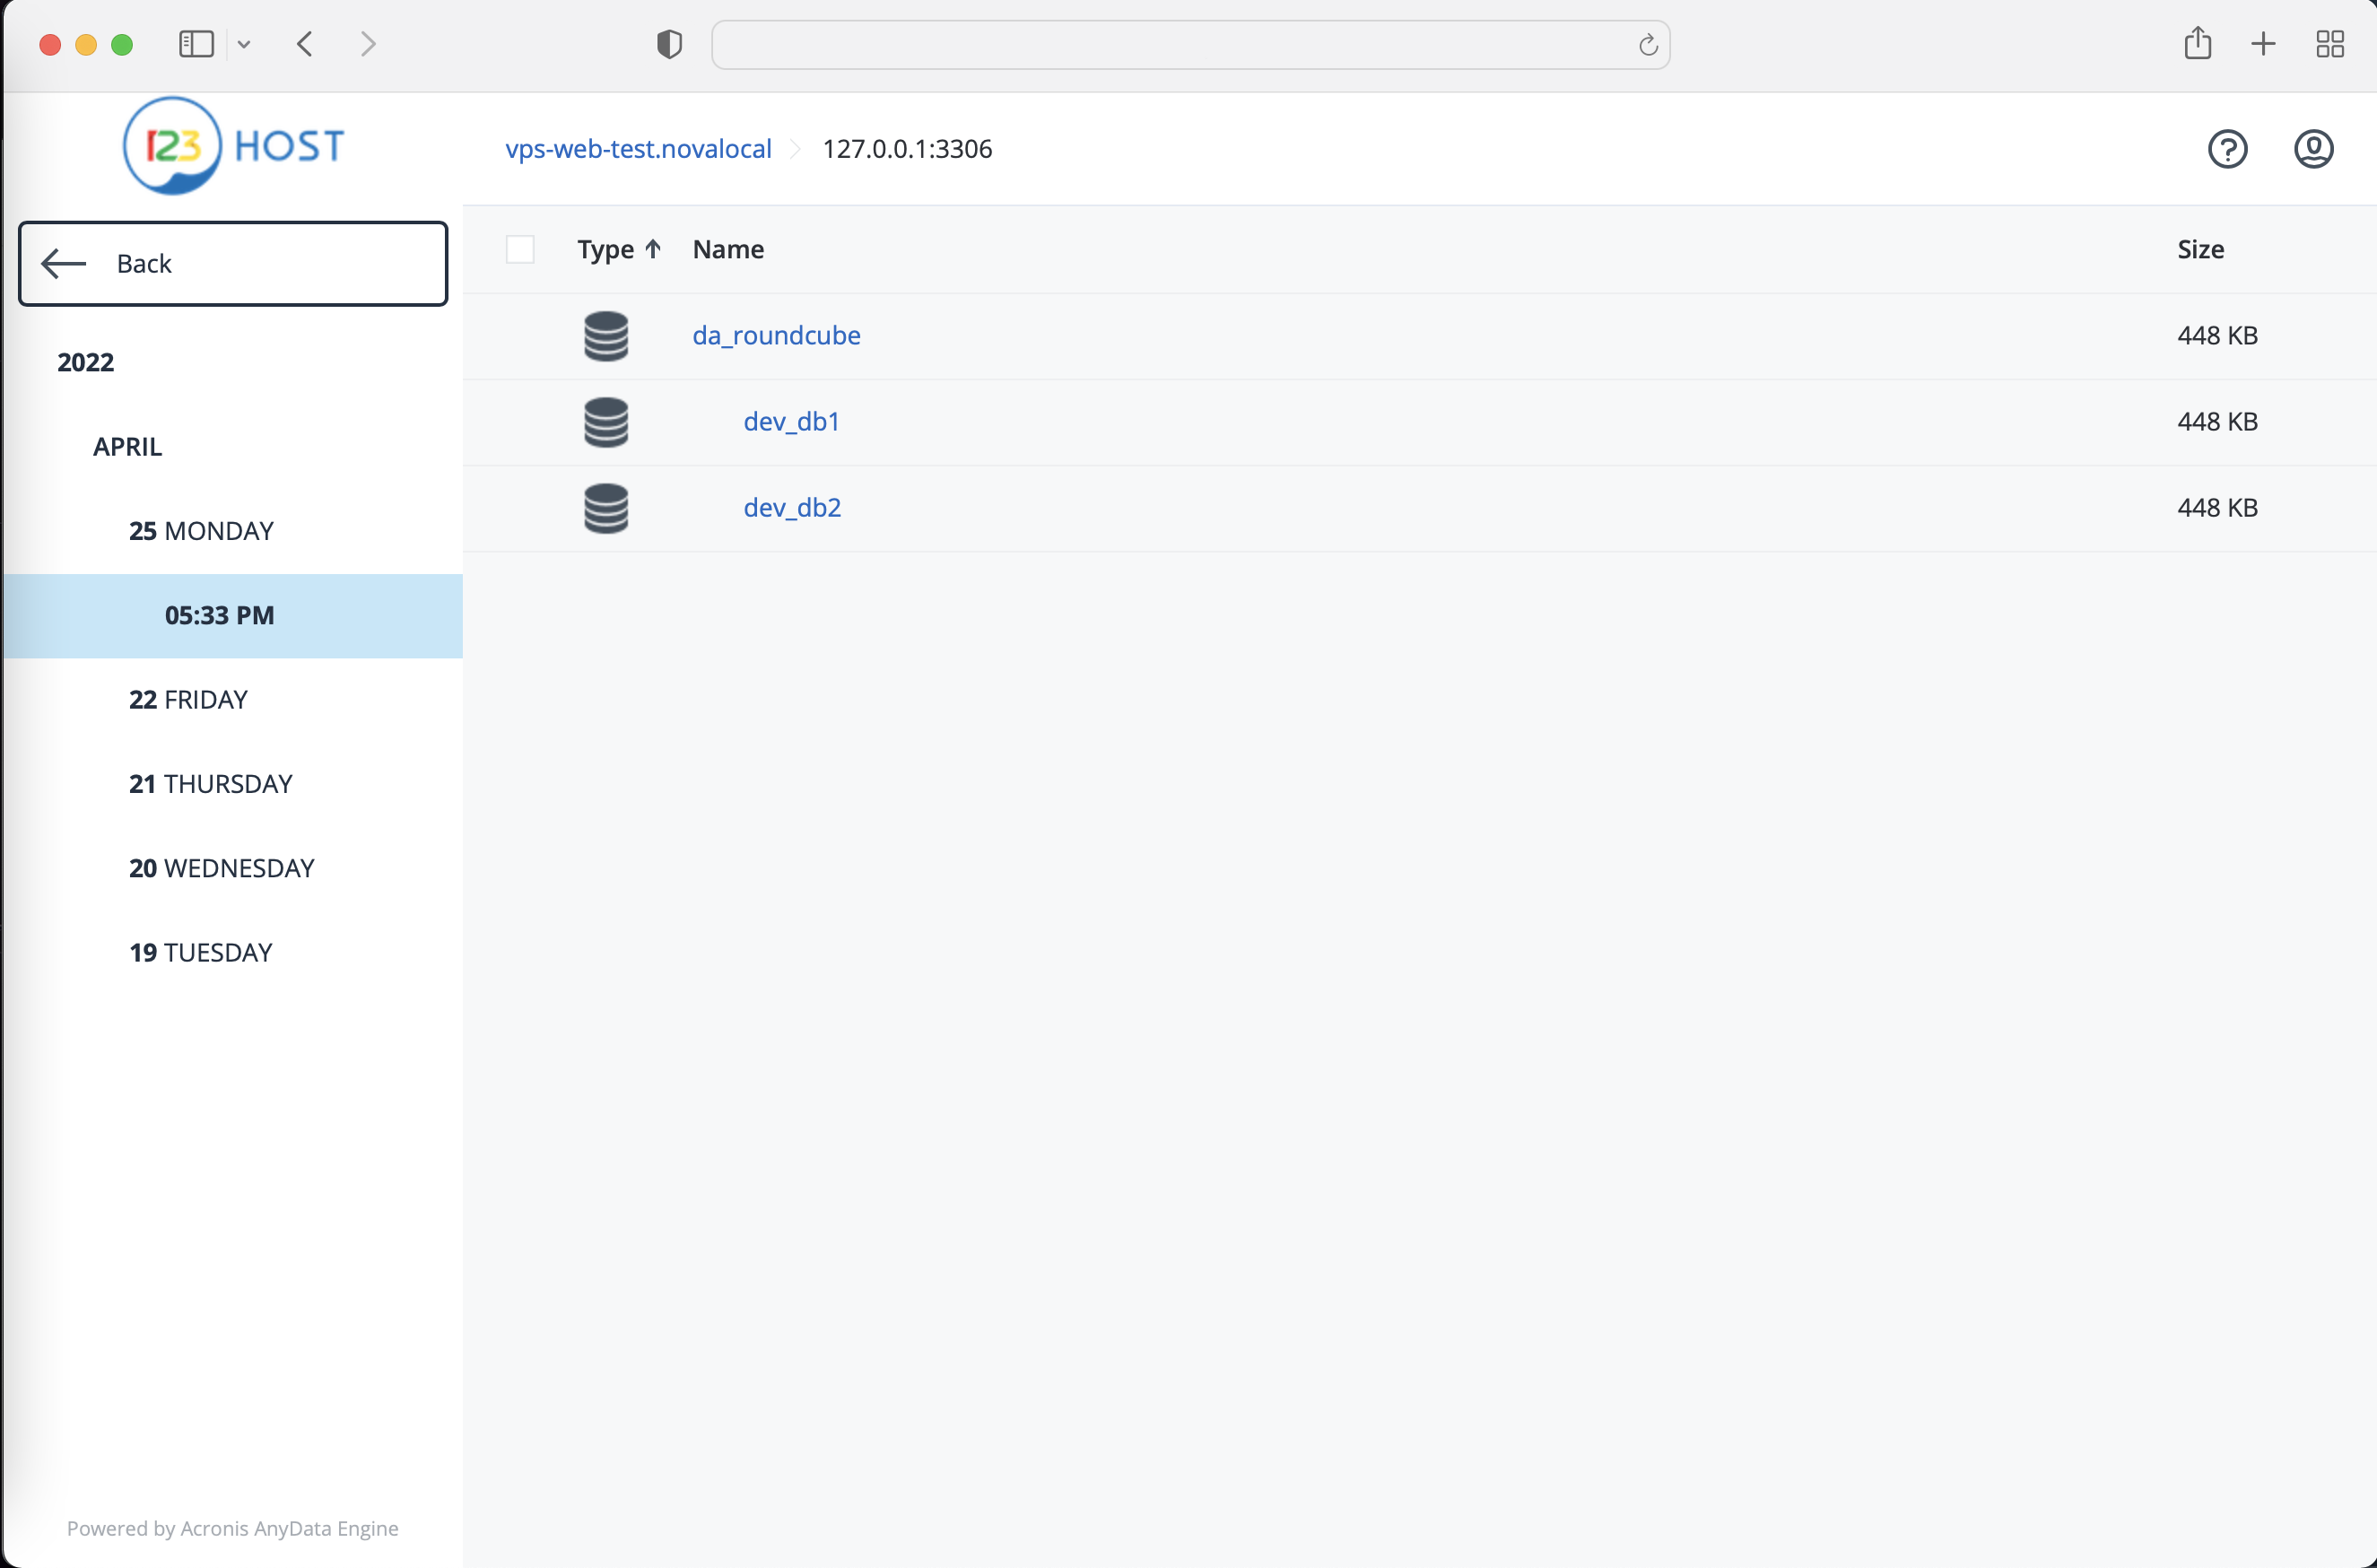
Task: Expand the 21 THURSDAY backup date
Action: pos(210,784)
